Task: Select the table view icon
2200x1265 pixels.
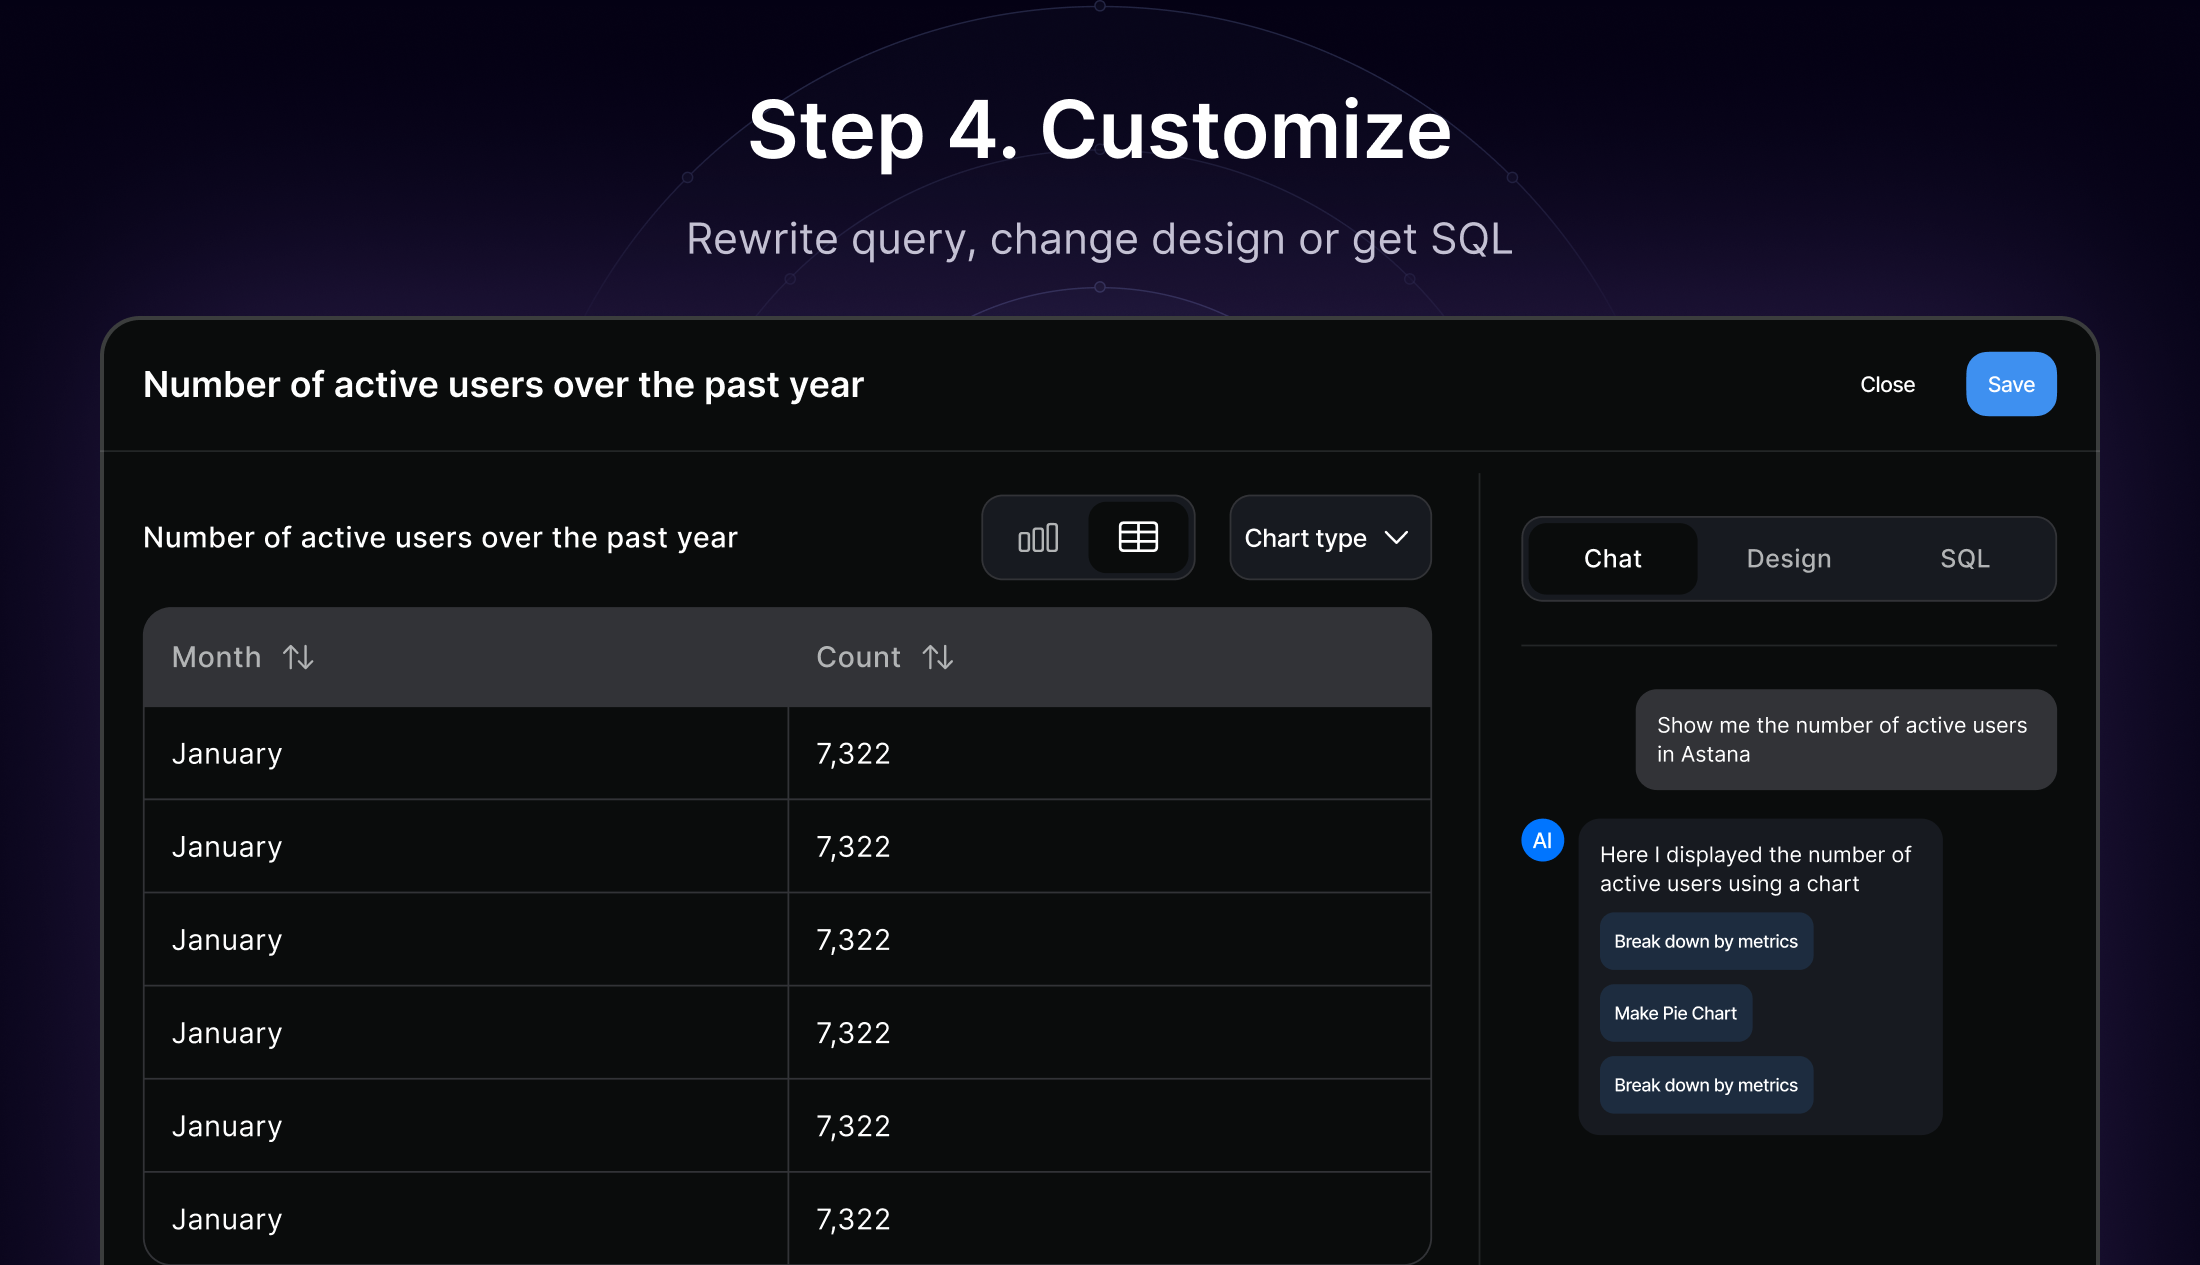Action: click(x=1138, y=538)
